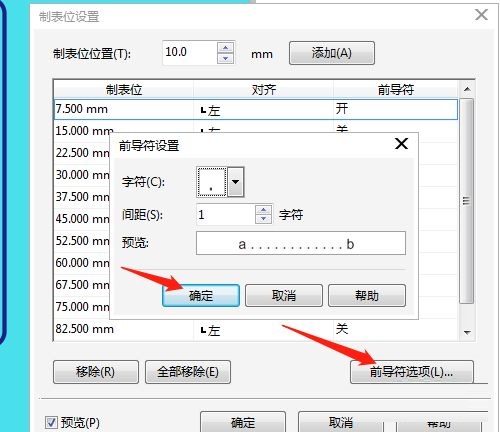Click the 开 leader cell in 7.500 mm row
This screenshot has width=500, height=432.
tap(396, 109)
